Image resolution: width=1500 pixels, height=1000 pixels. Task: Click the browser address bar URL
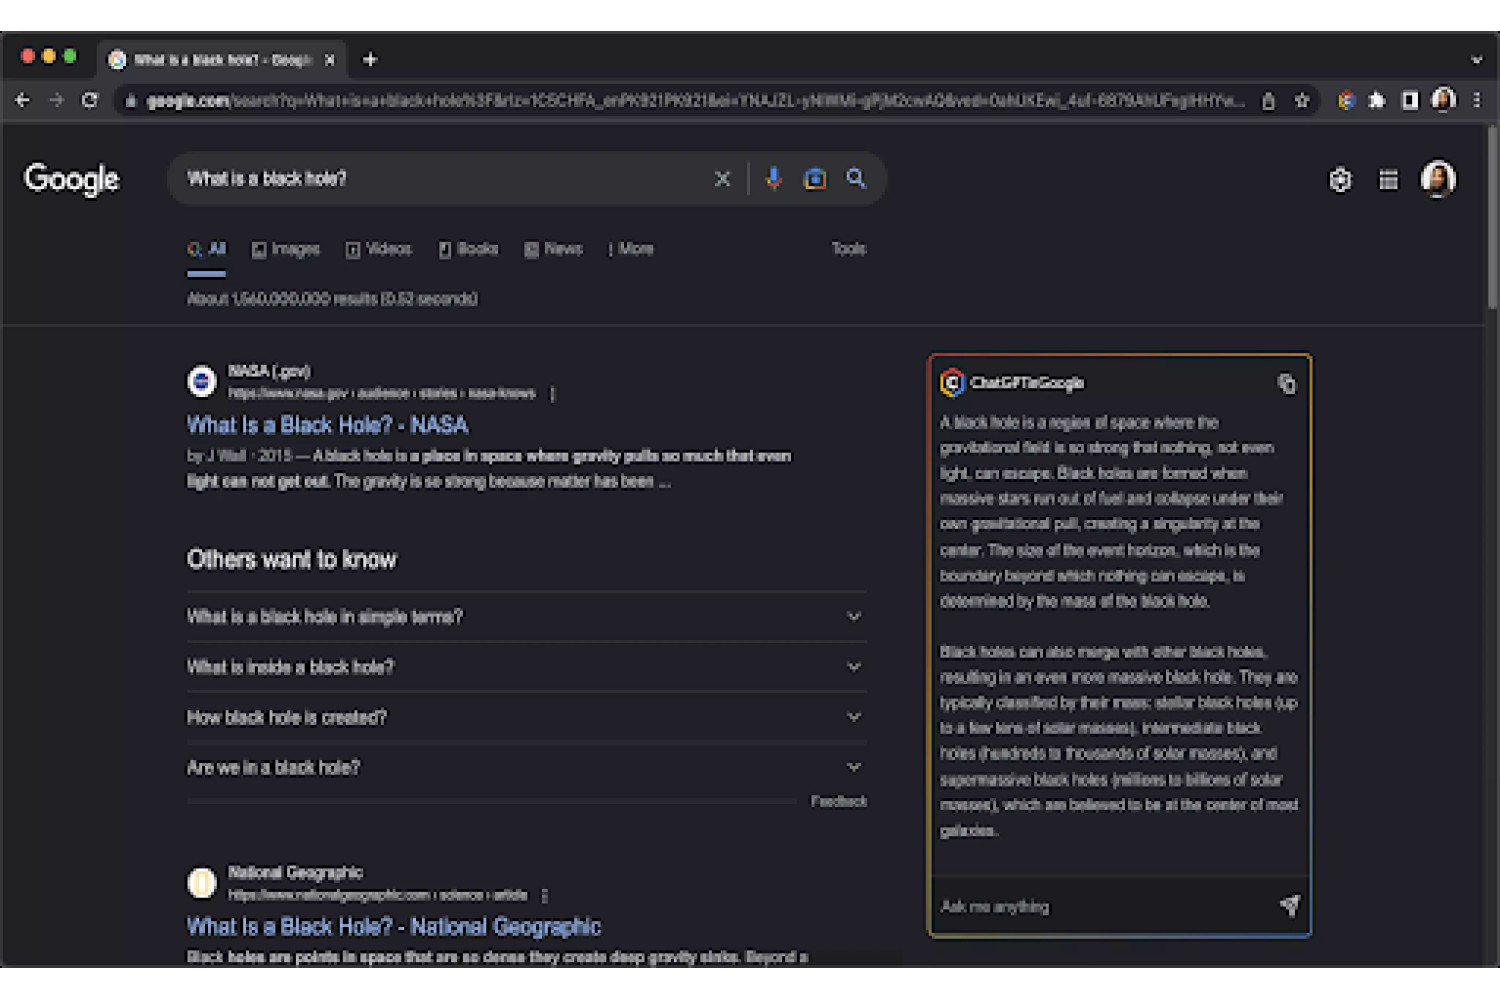(695, 101)
